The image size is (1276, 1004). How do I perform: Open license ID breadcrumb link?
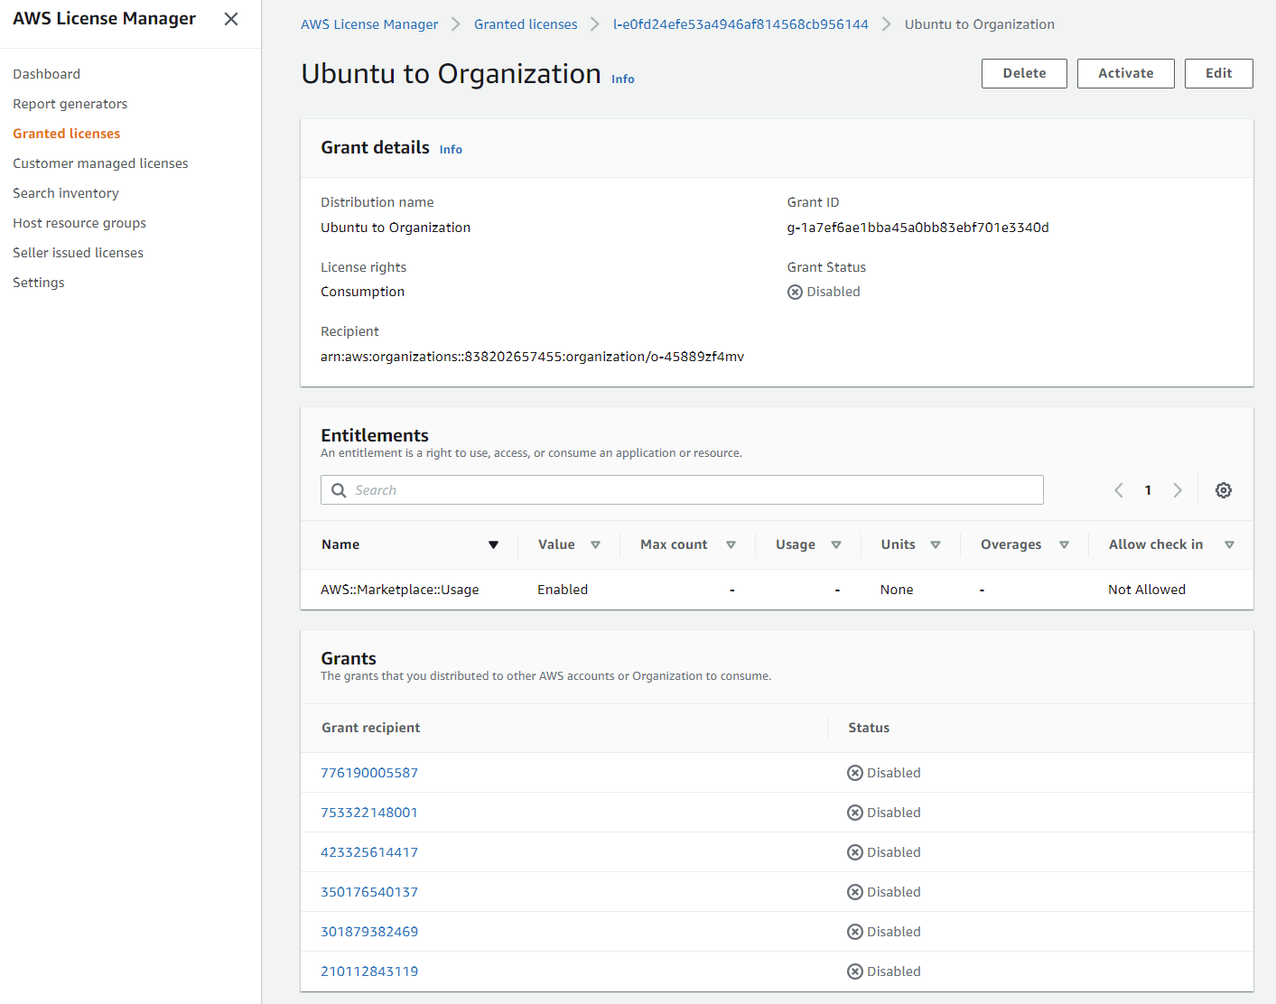[741, 24]
